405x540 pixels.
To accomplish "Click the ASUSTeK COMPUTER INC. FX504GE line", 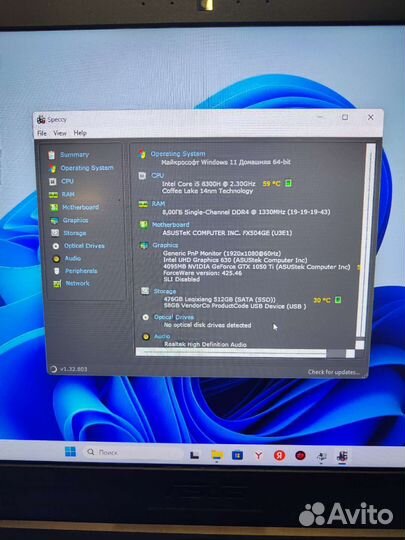I will 227,233.
